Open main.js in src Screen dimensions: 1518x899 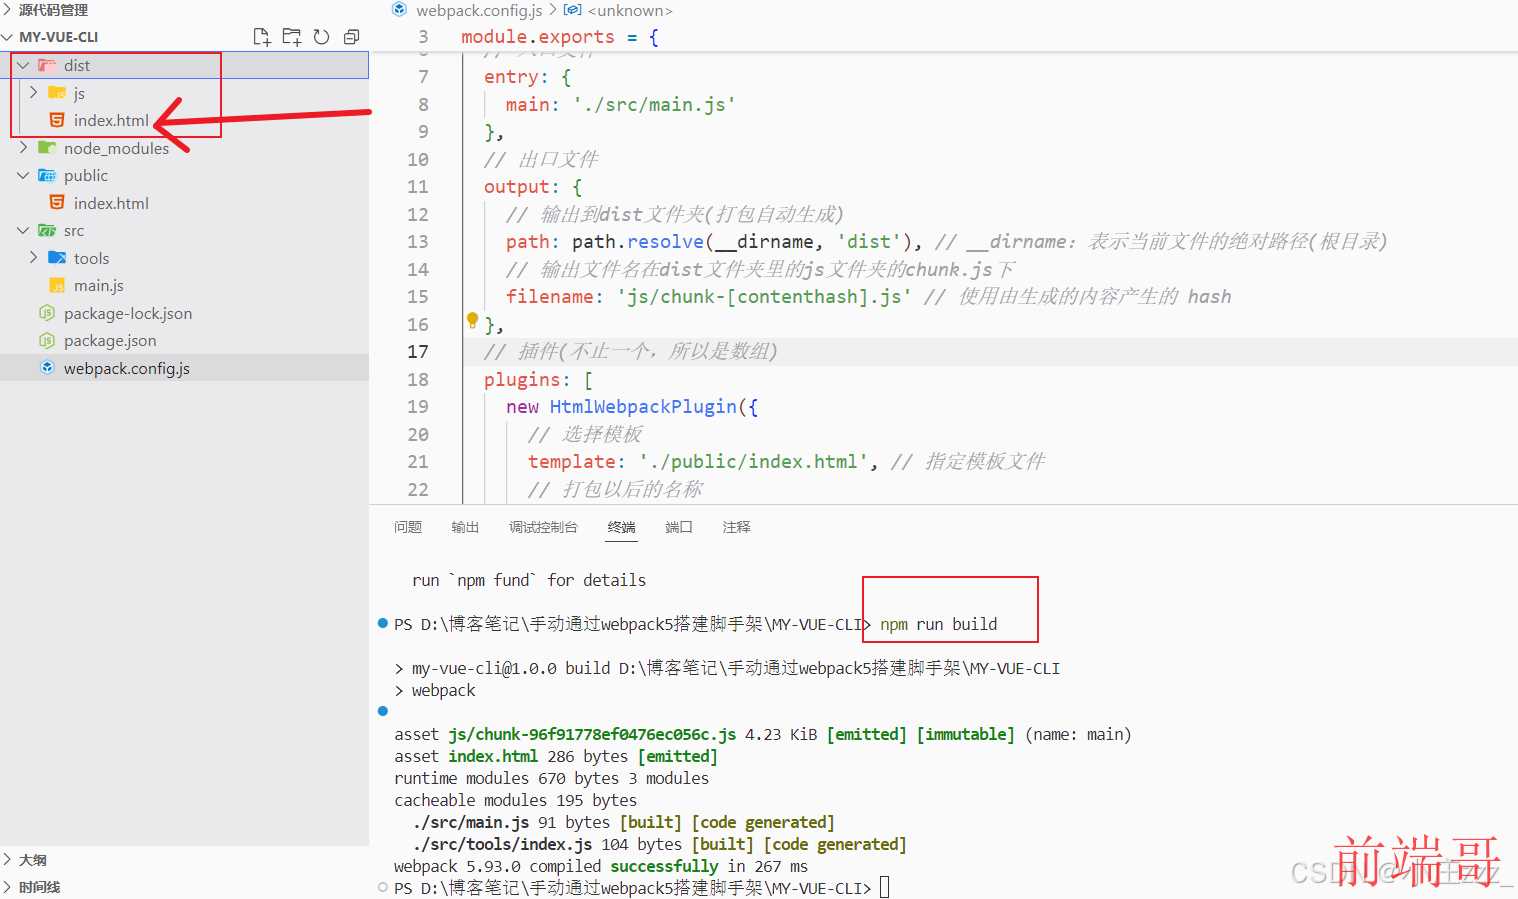click(99, 285)
